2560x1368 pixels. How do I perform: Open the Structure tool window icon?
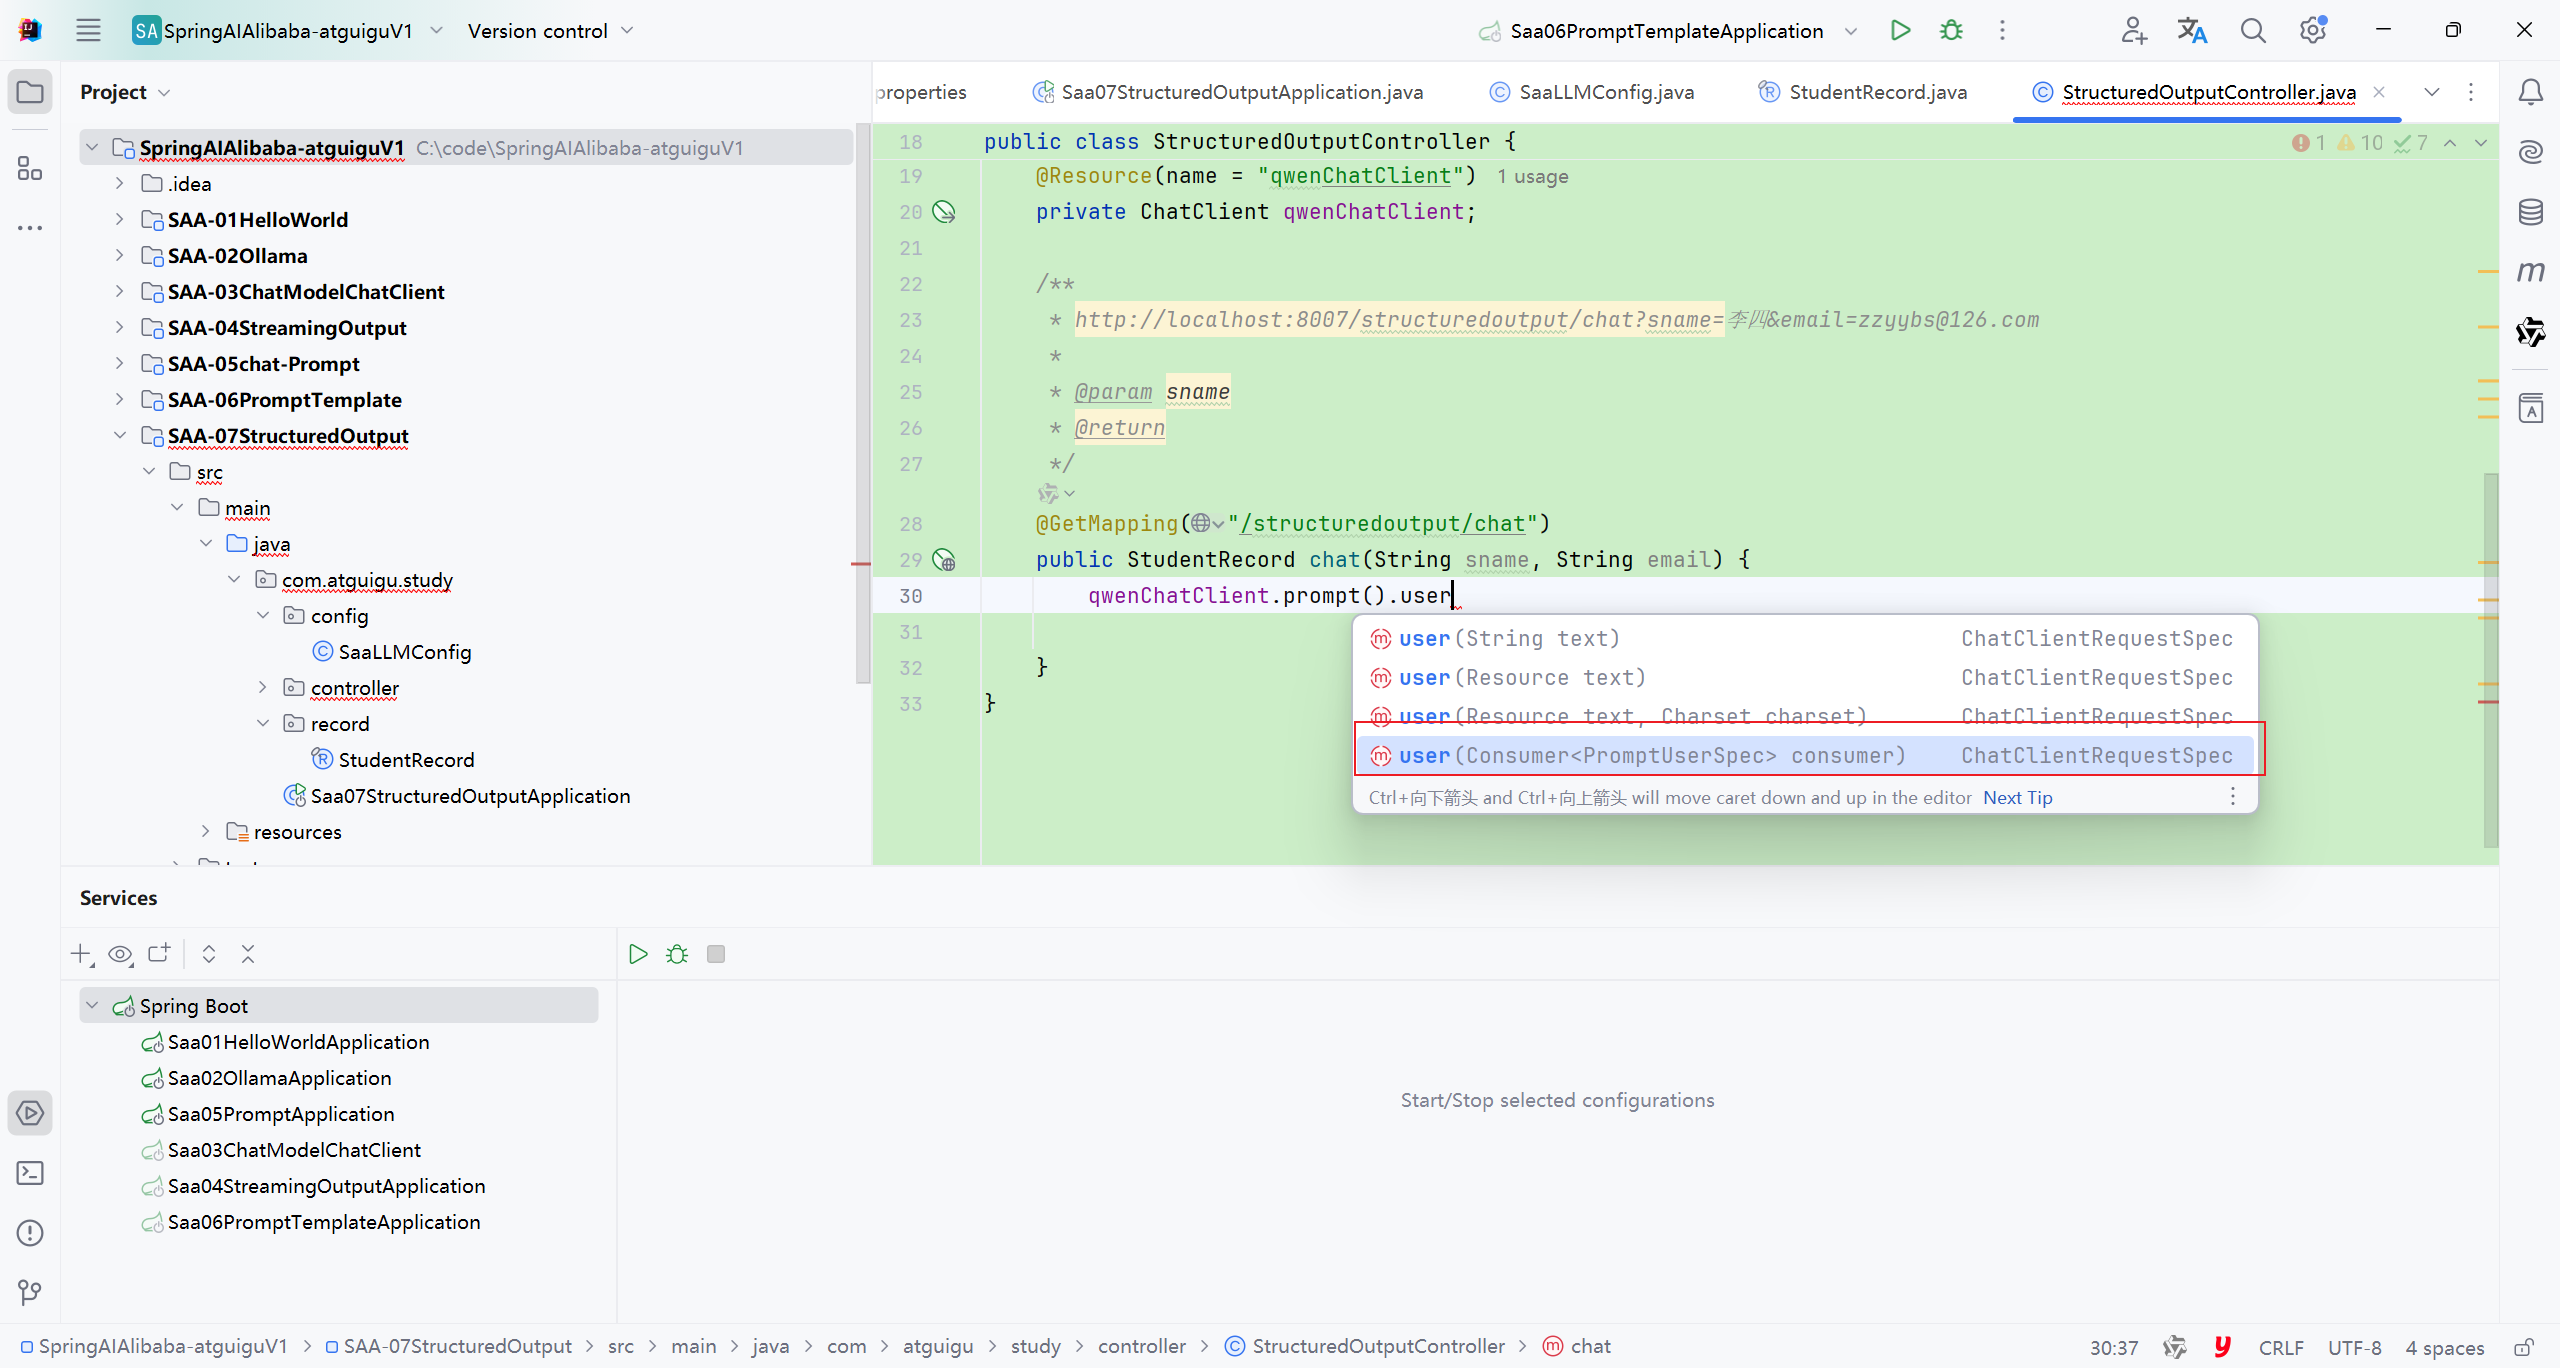click(x=30, y=168)
